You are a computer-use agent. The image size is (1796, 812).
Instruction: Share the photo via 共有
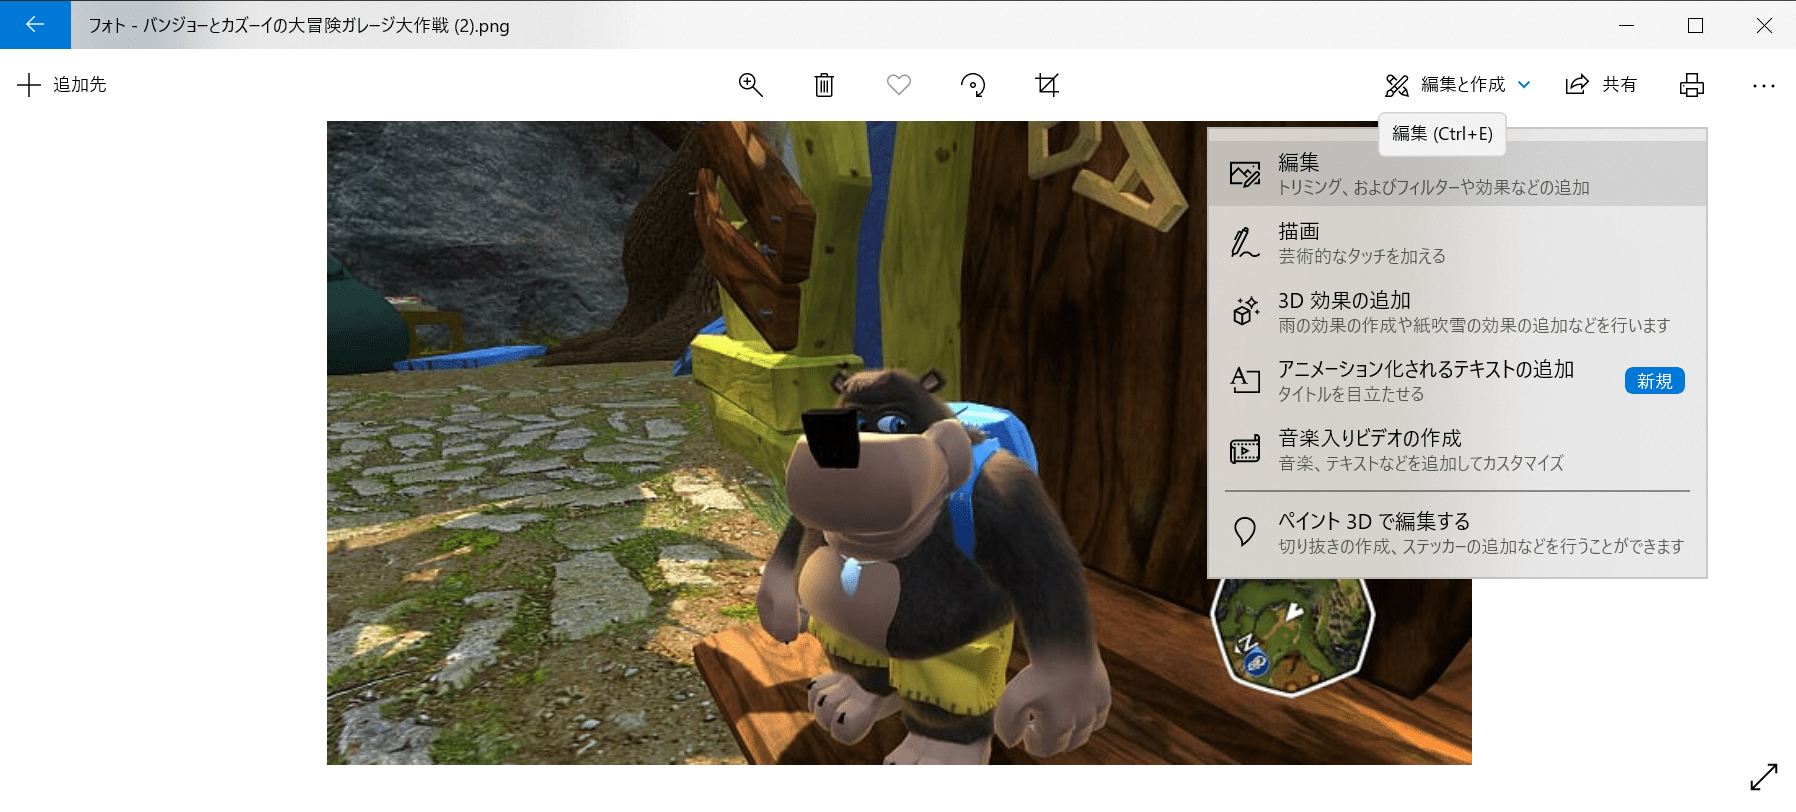coord(1601,85)
